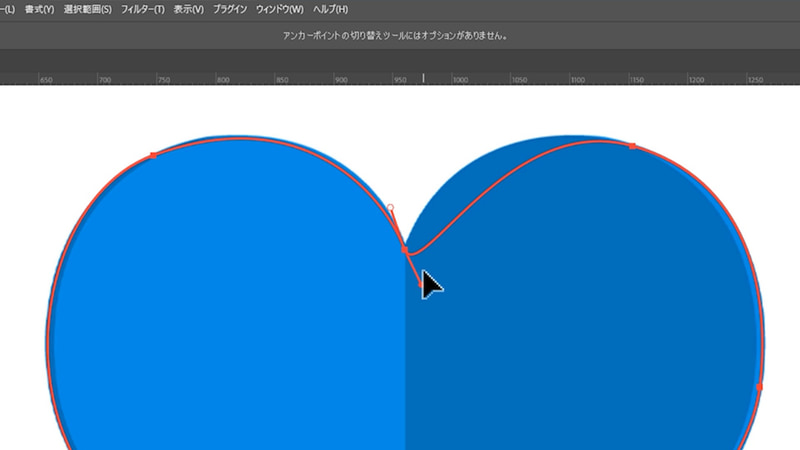This screenshot has height=450, width=800.
Task: Open the ヘルプ(H) menu
Action: point(330,9)
